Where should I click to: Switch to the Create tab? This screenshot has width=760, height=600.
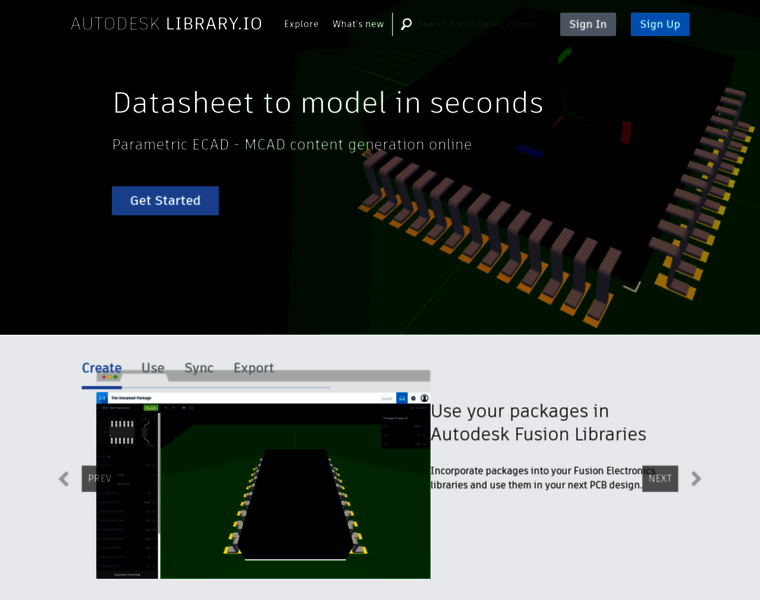click(101, 368)
